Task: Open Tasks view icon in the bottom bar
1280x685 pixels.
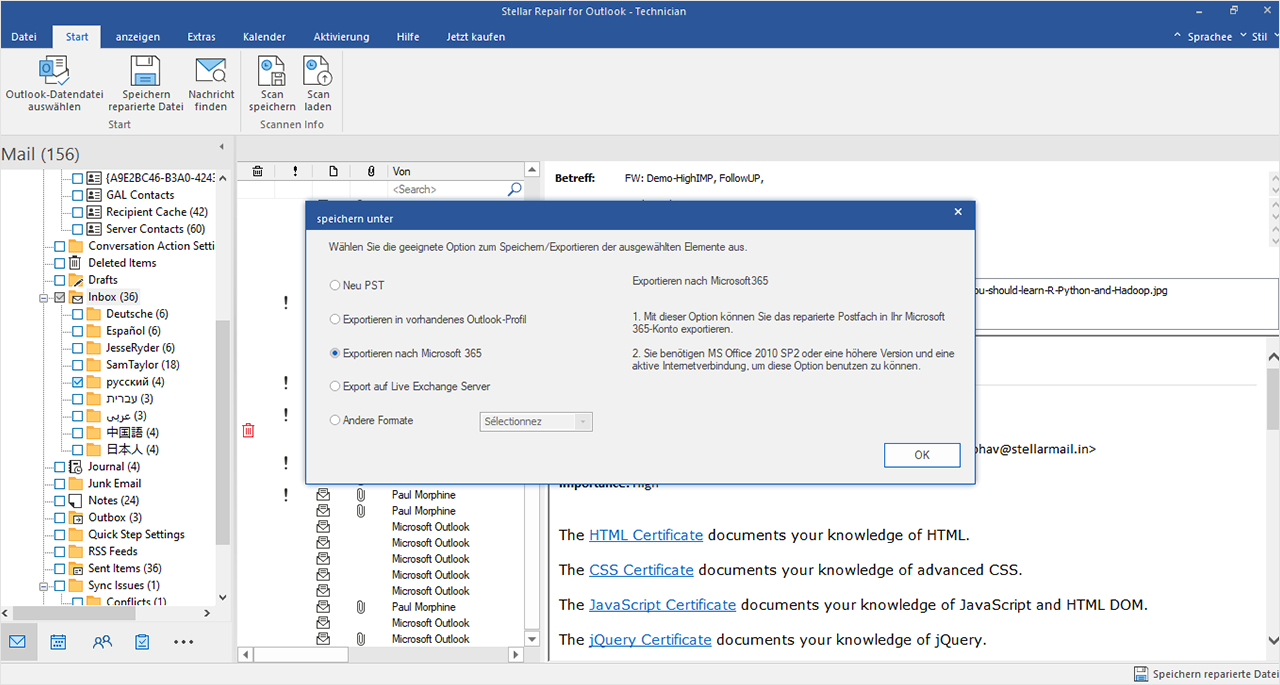Action: [x=142, y=642]
